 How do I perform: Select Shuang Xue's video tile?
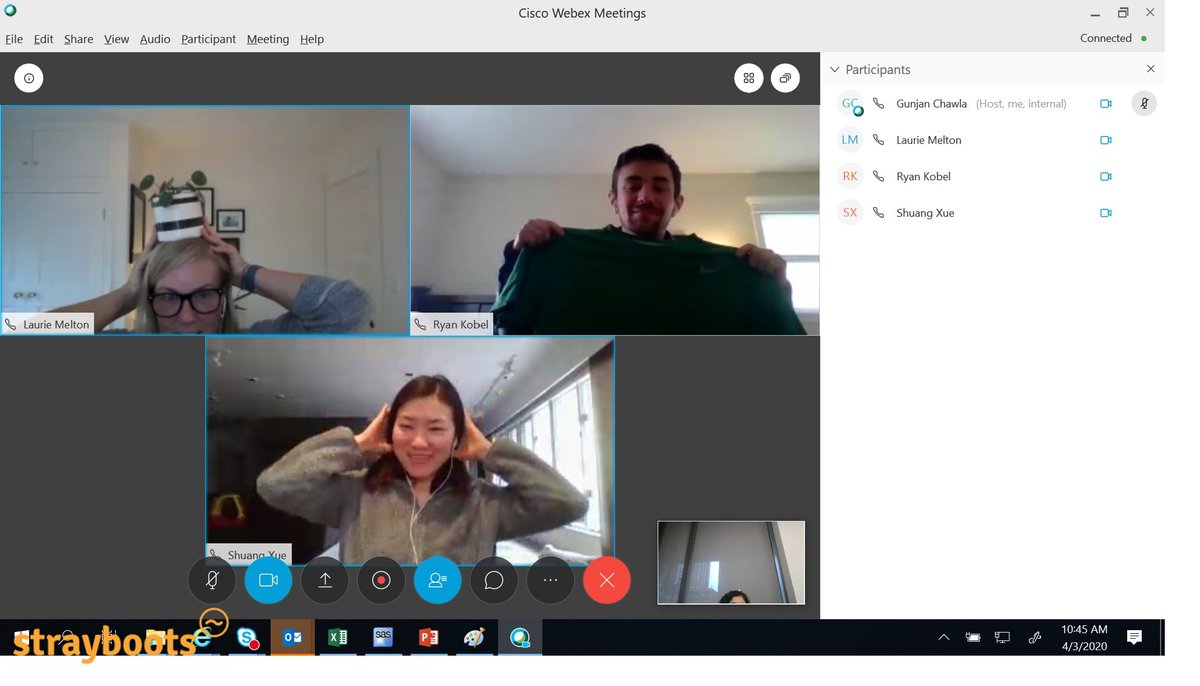(x=410, y=450)
